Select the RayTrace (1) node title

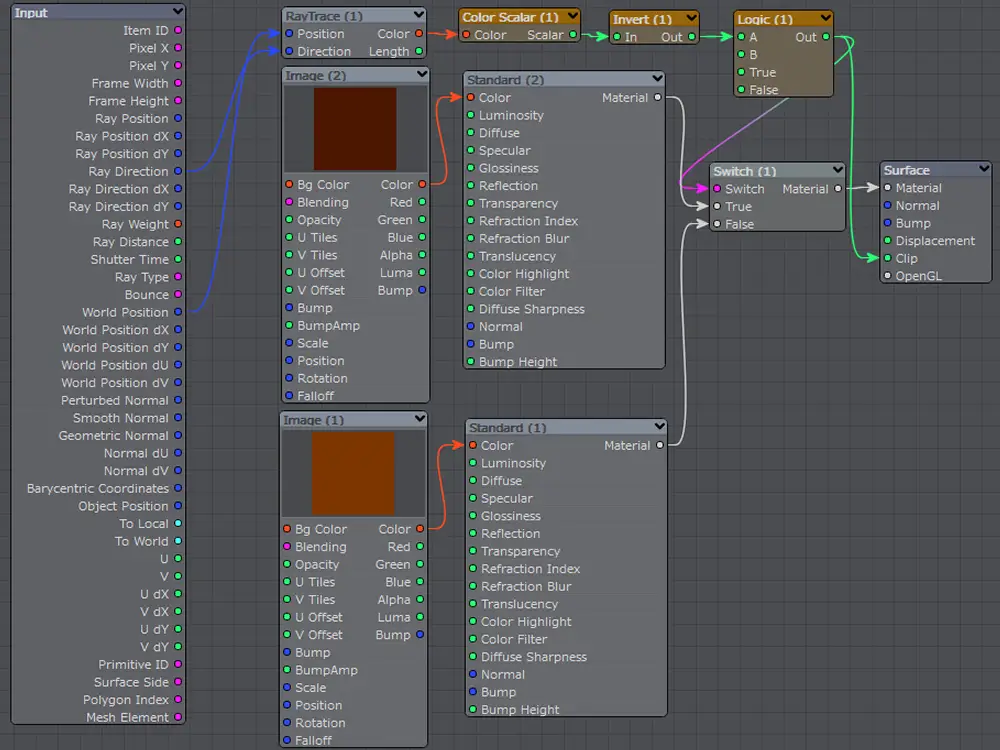pos(324,16)
